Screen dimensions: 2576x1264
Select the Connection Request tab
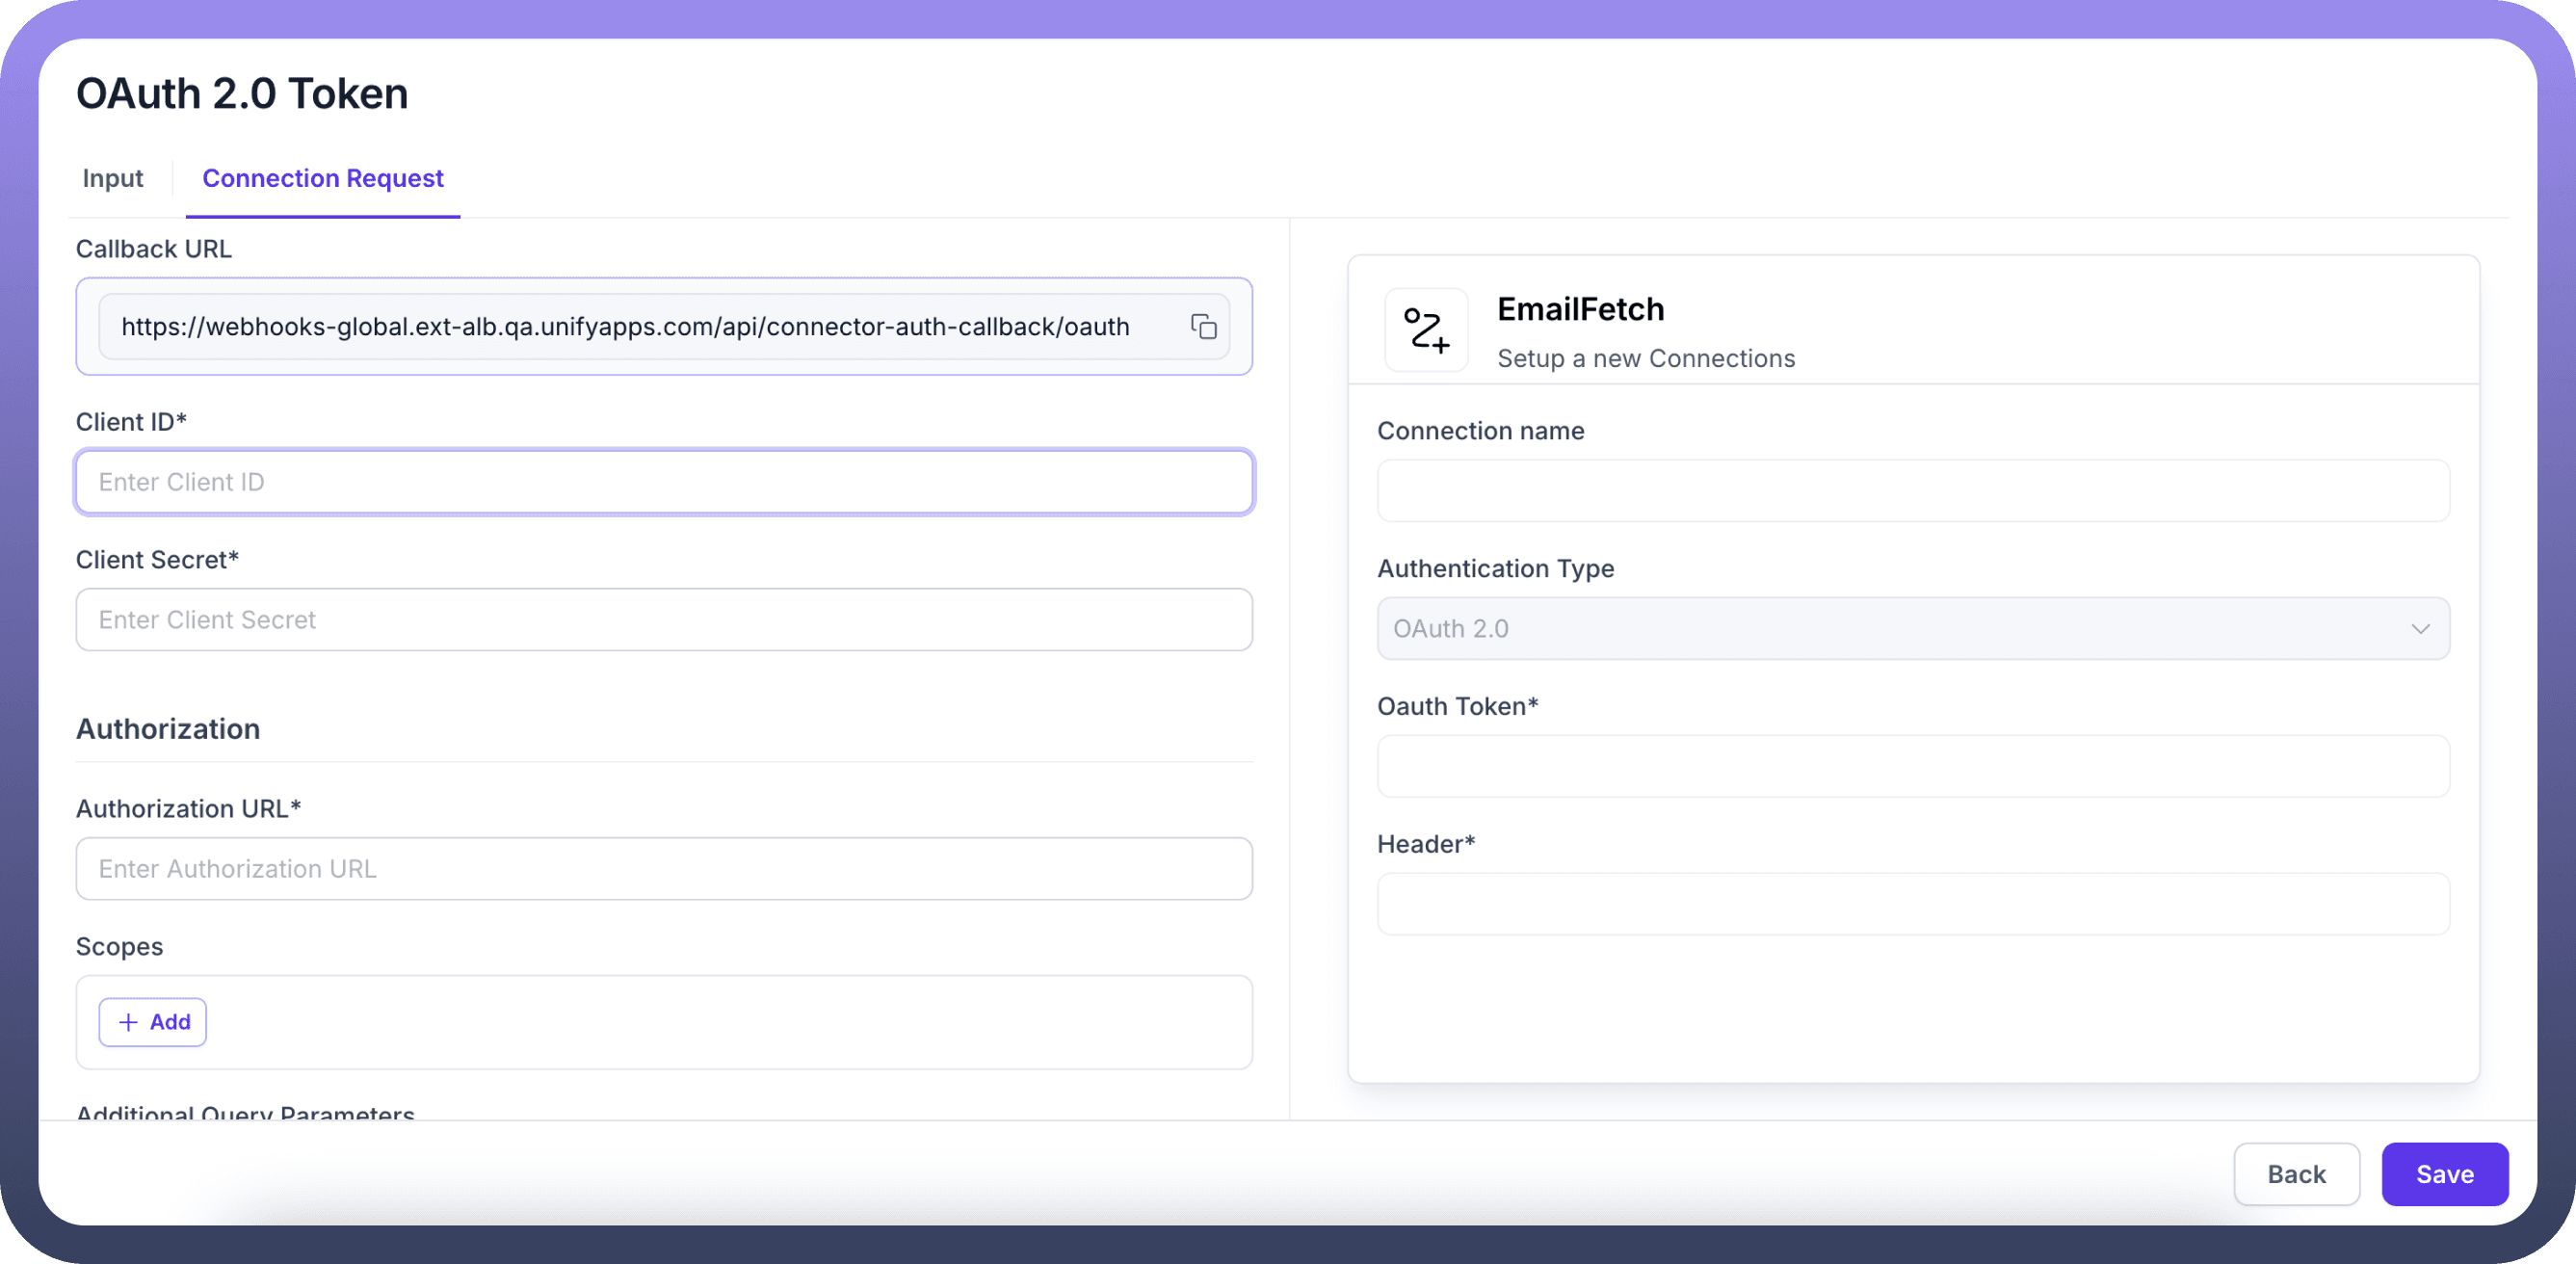click(323, 178)
